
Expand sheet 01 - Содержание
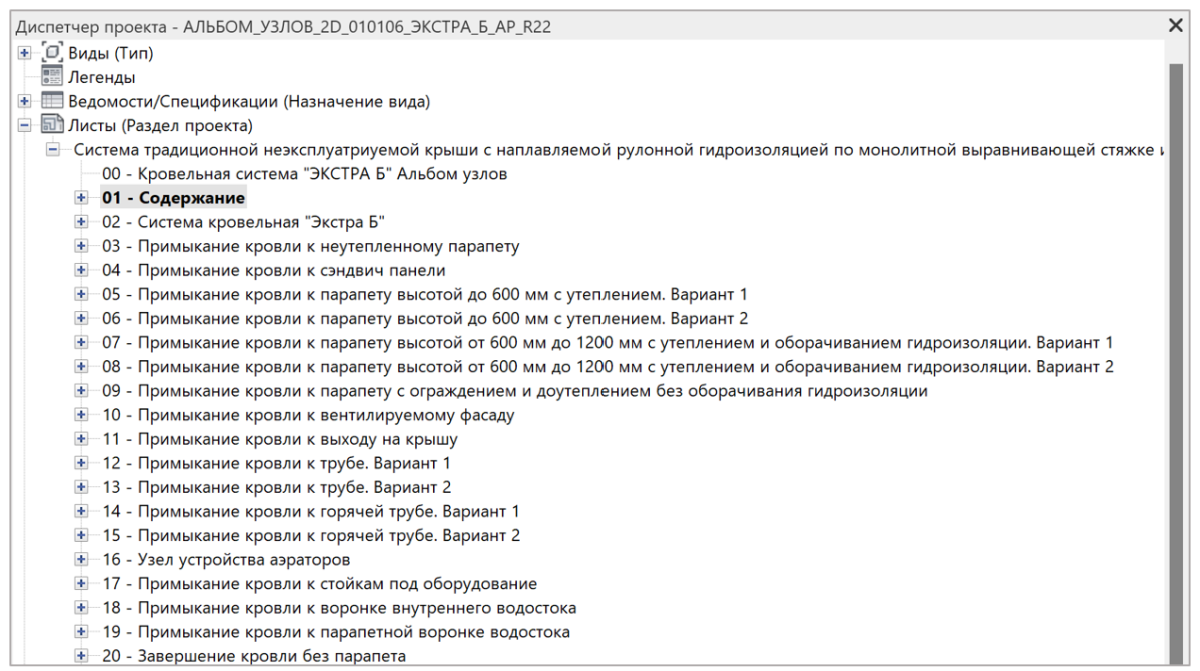(x=82, y=198)
